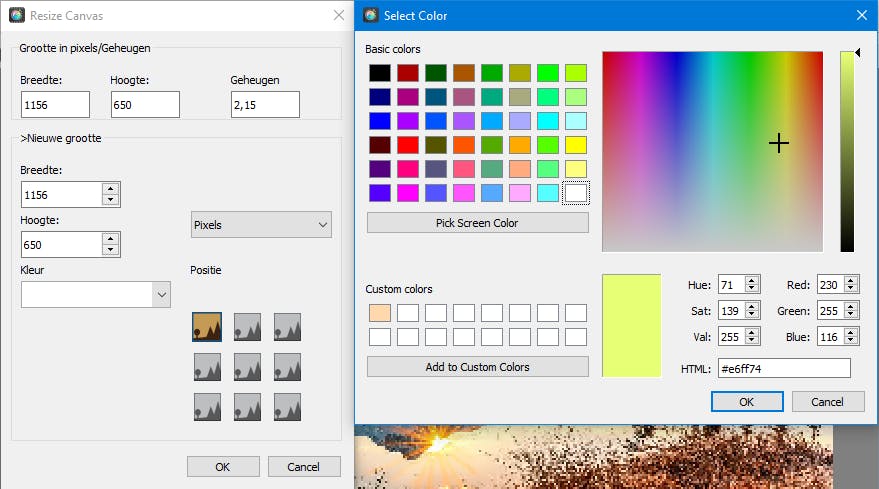
Task: Open the Pixels unit dropdown
Action: coord(261,225)
